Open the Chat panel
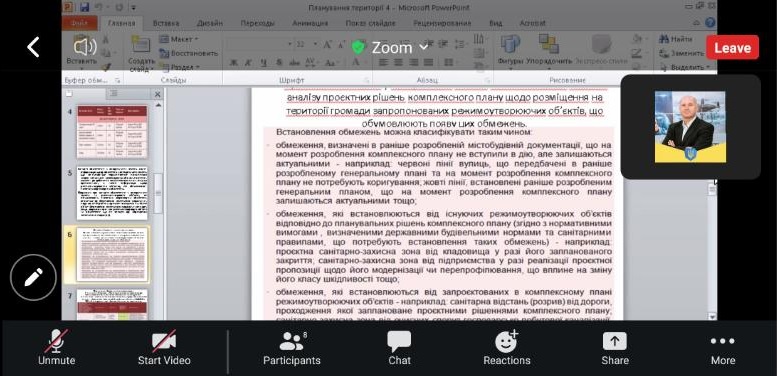The image size is (777, 376). [x=399, y=348]
